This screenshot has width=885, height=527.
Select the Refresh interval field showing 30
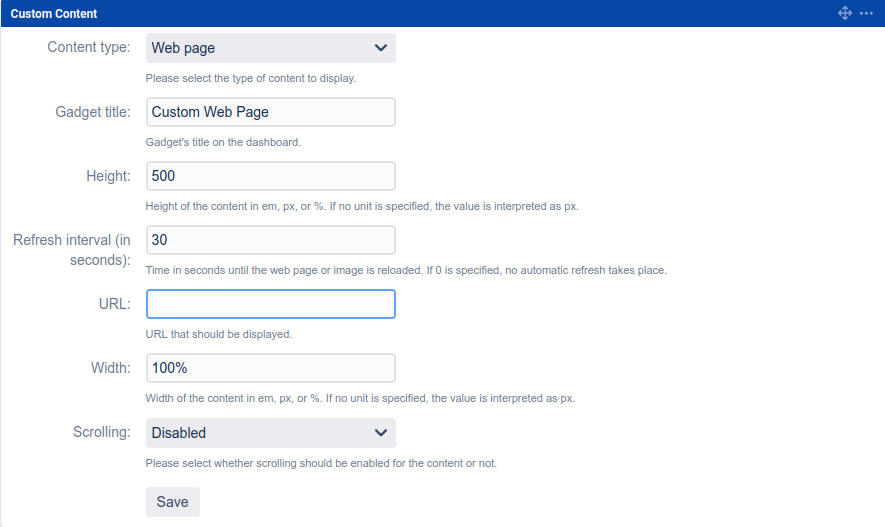click(x=270, y=240)
